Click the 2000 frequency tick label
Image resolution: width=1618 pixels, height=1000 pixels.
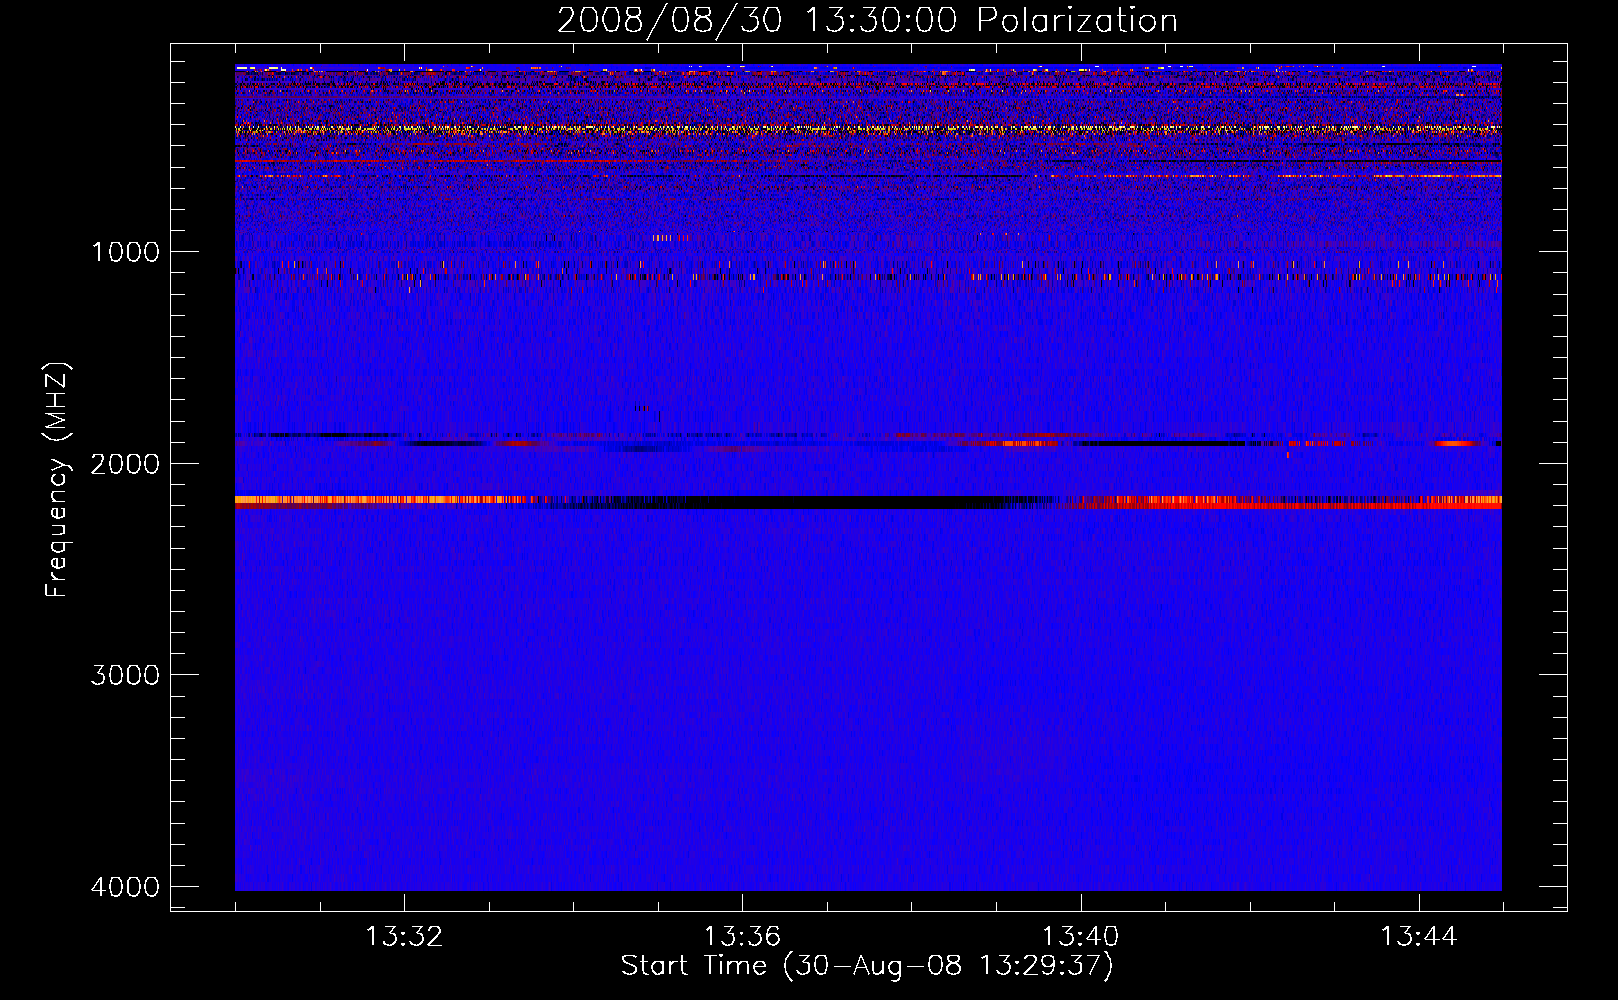(x=125, y=464)
